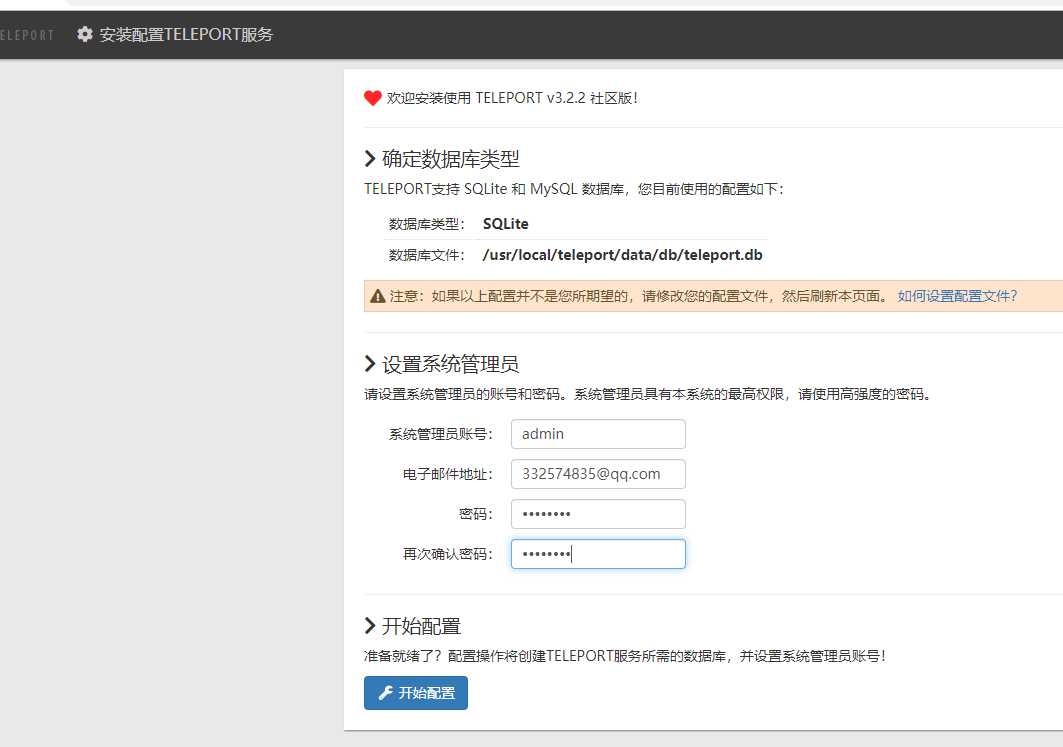Click the gear icon in the header
The image size is (1063, 747).
click(x=85, y=34)
